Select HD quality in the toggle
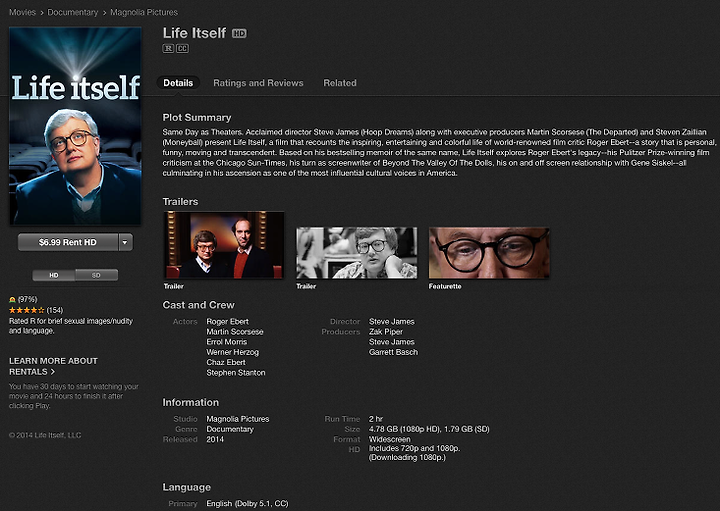Image resolution: width=720 pixels, height=511 pixels. 54,275
